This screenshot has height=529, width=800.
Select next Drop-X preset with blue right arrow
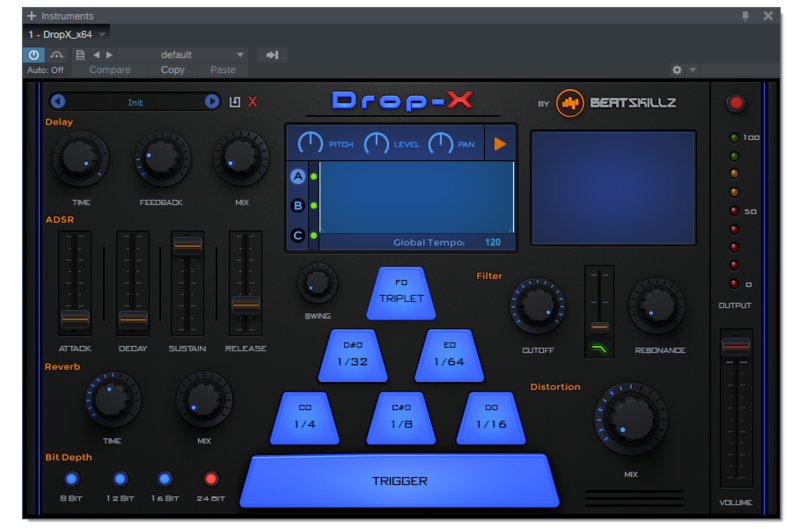pyautogui.click(x=212, y=102)
